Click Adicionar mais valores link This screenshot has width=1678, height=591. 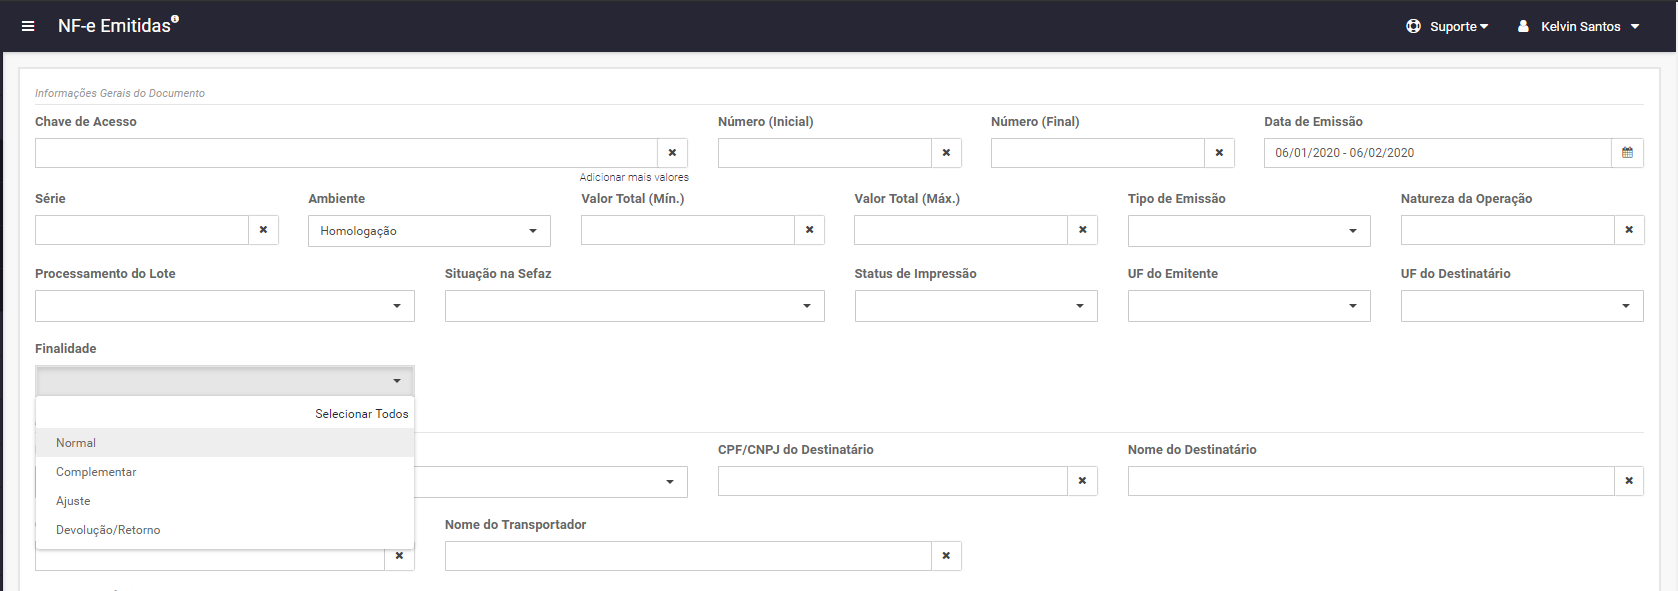(x=634, y=177)
